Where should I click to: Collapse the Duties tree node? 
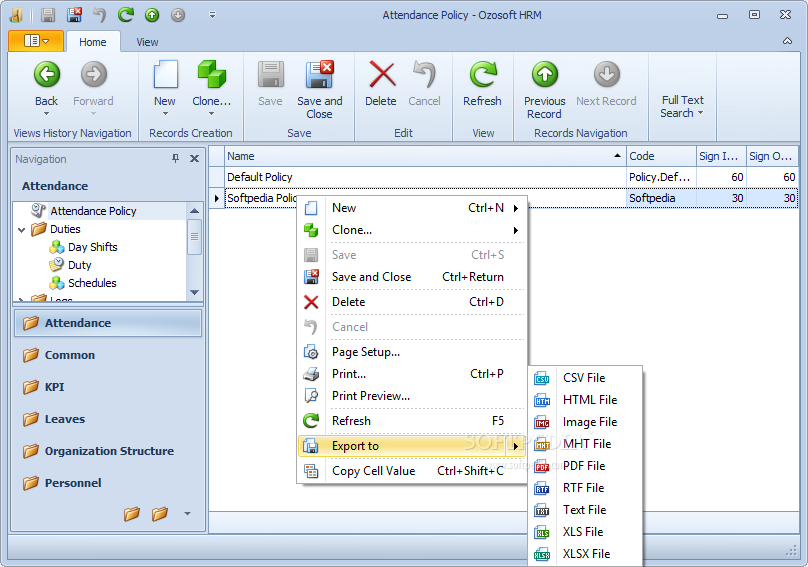(22, 230)
